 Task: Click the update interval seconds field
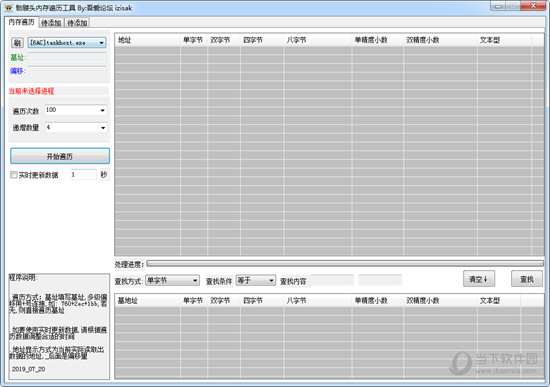pyautogui.click(x=83, y=174)
